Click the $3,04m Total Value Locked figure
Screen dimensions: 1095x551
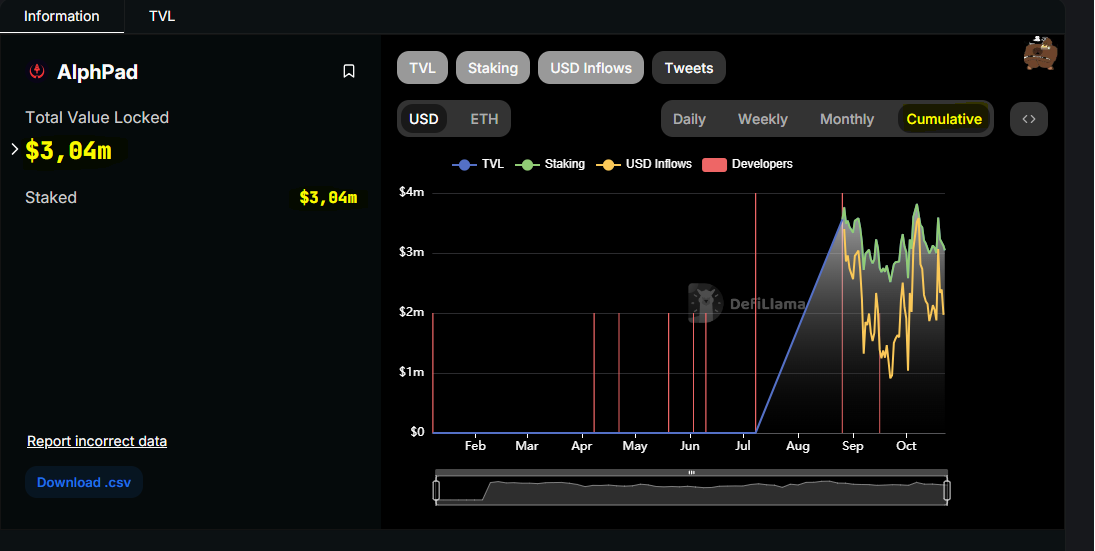point(68,150)
